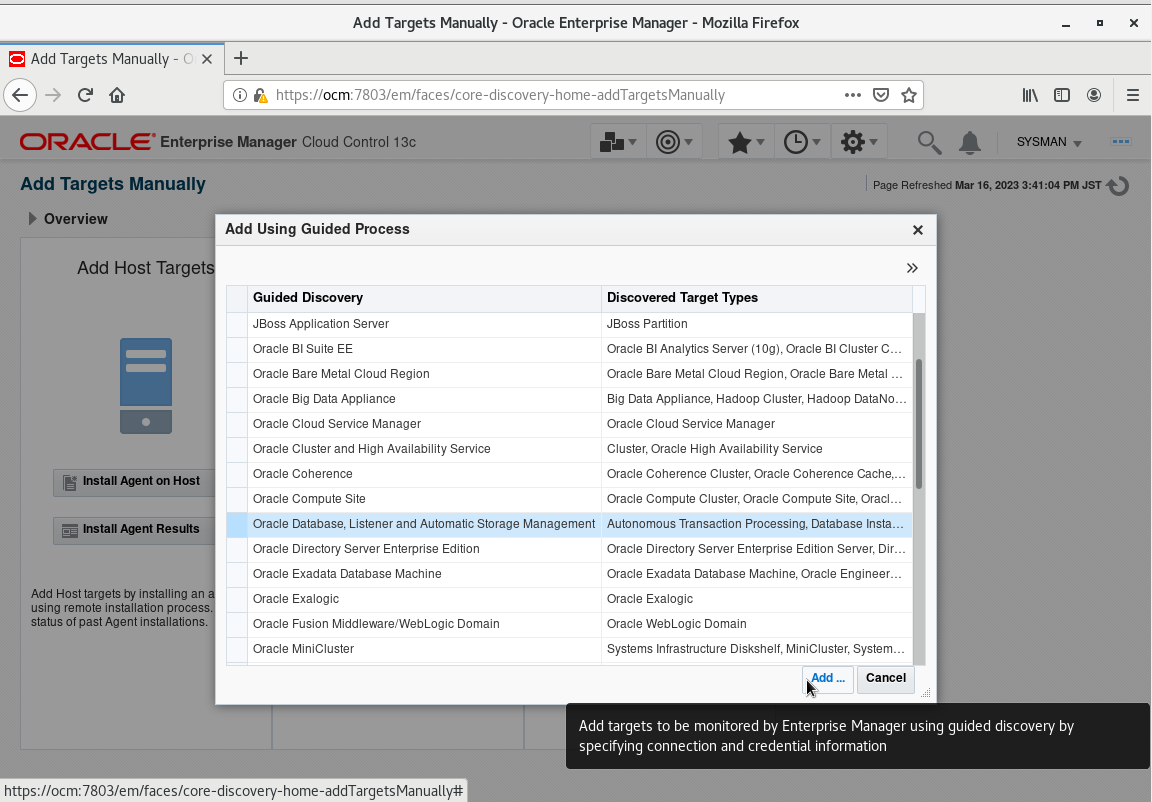Save page to Pocket icon
1152x802 pixels.
881,95
